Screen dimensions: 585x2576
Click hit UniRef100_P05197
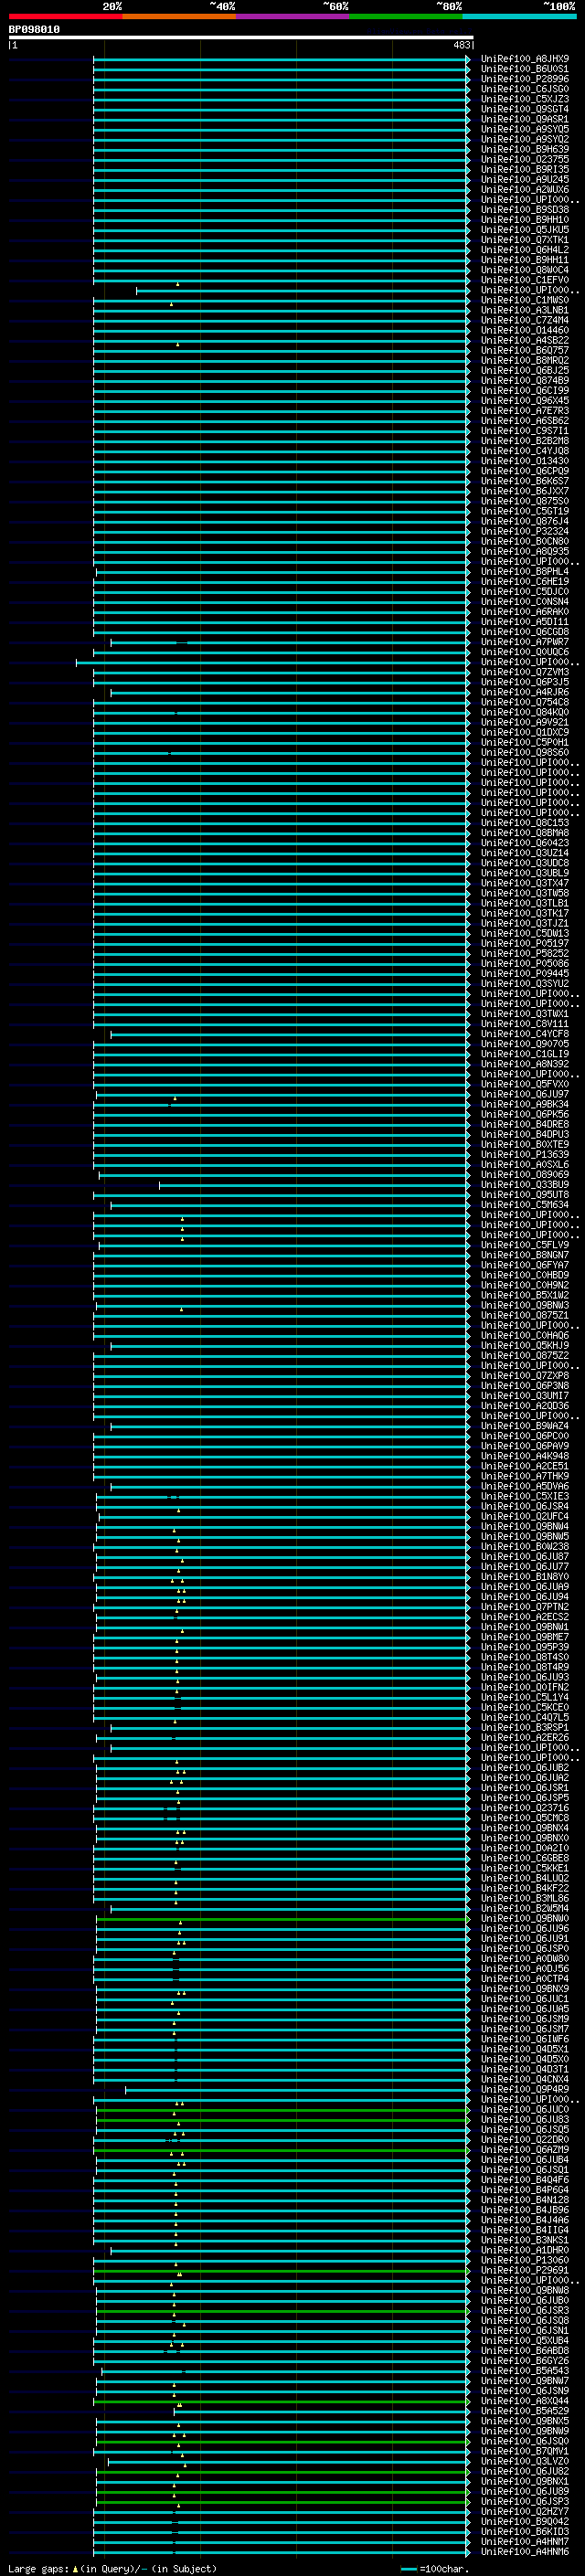[x=525, y=943]
